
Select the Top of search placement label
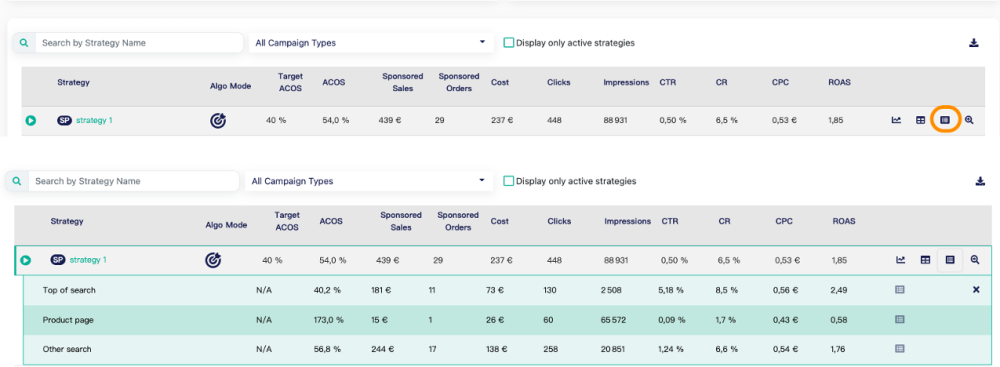[69, 290]
